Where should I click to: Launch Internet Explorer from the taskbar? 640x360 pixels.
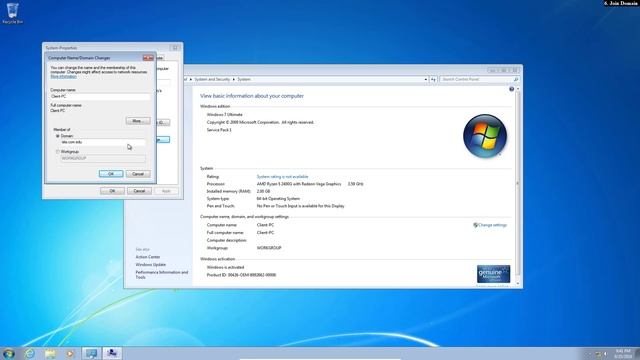pos(29,353)
